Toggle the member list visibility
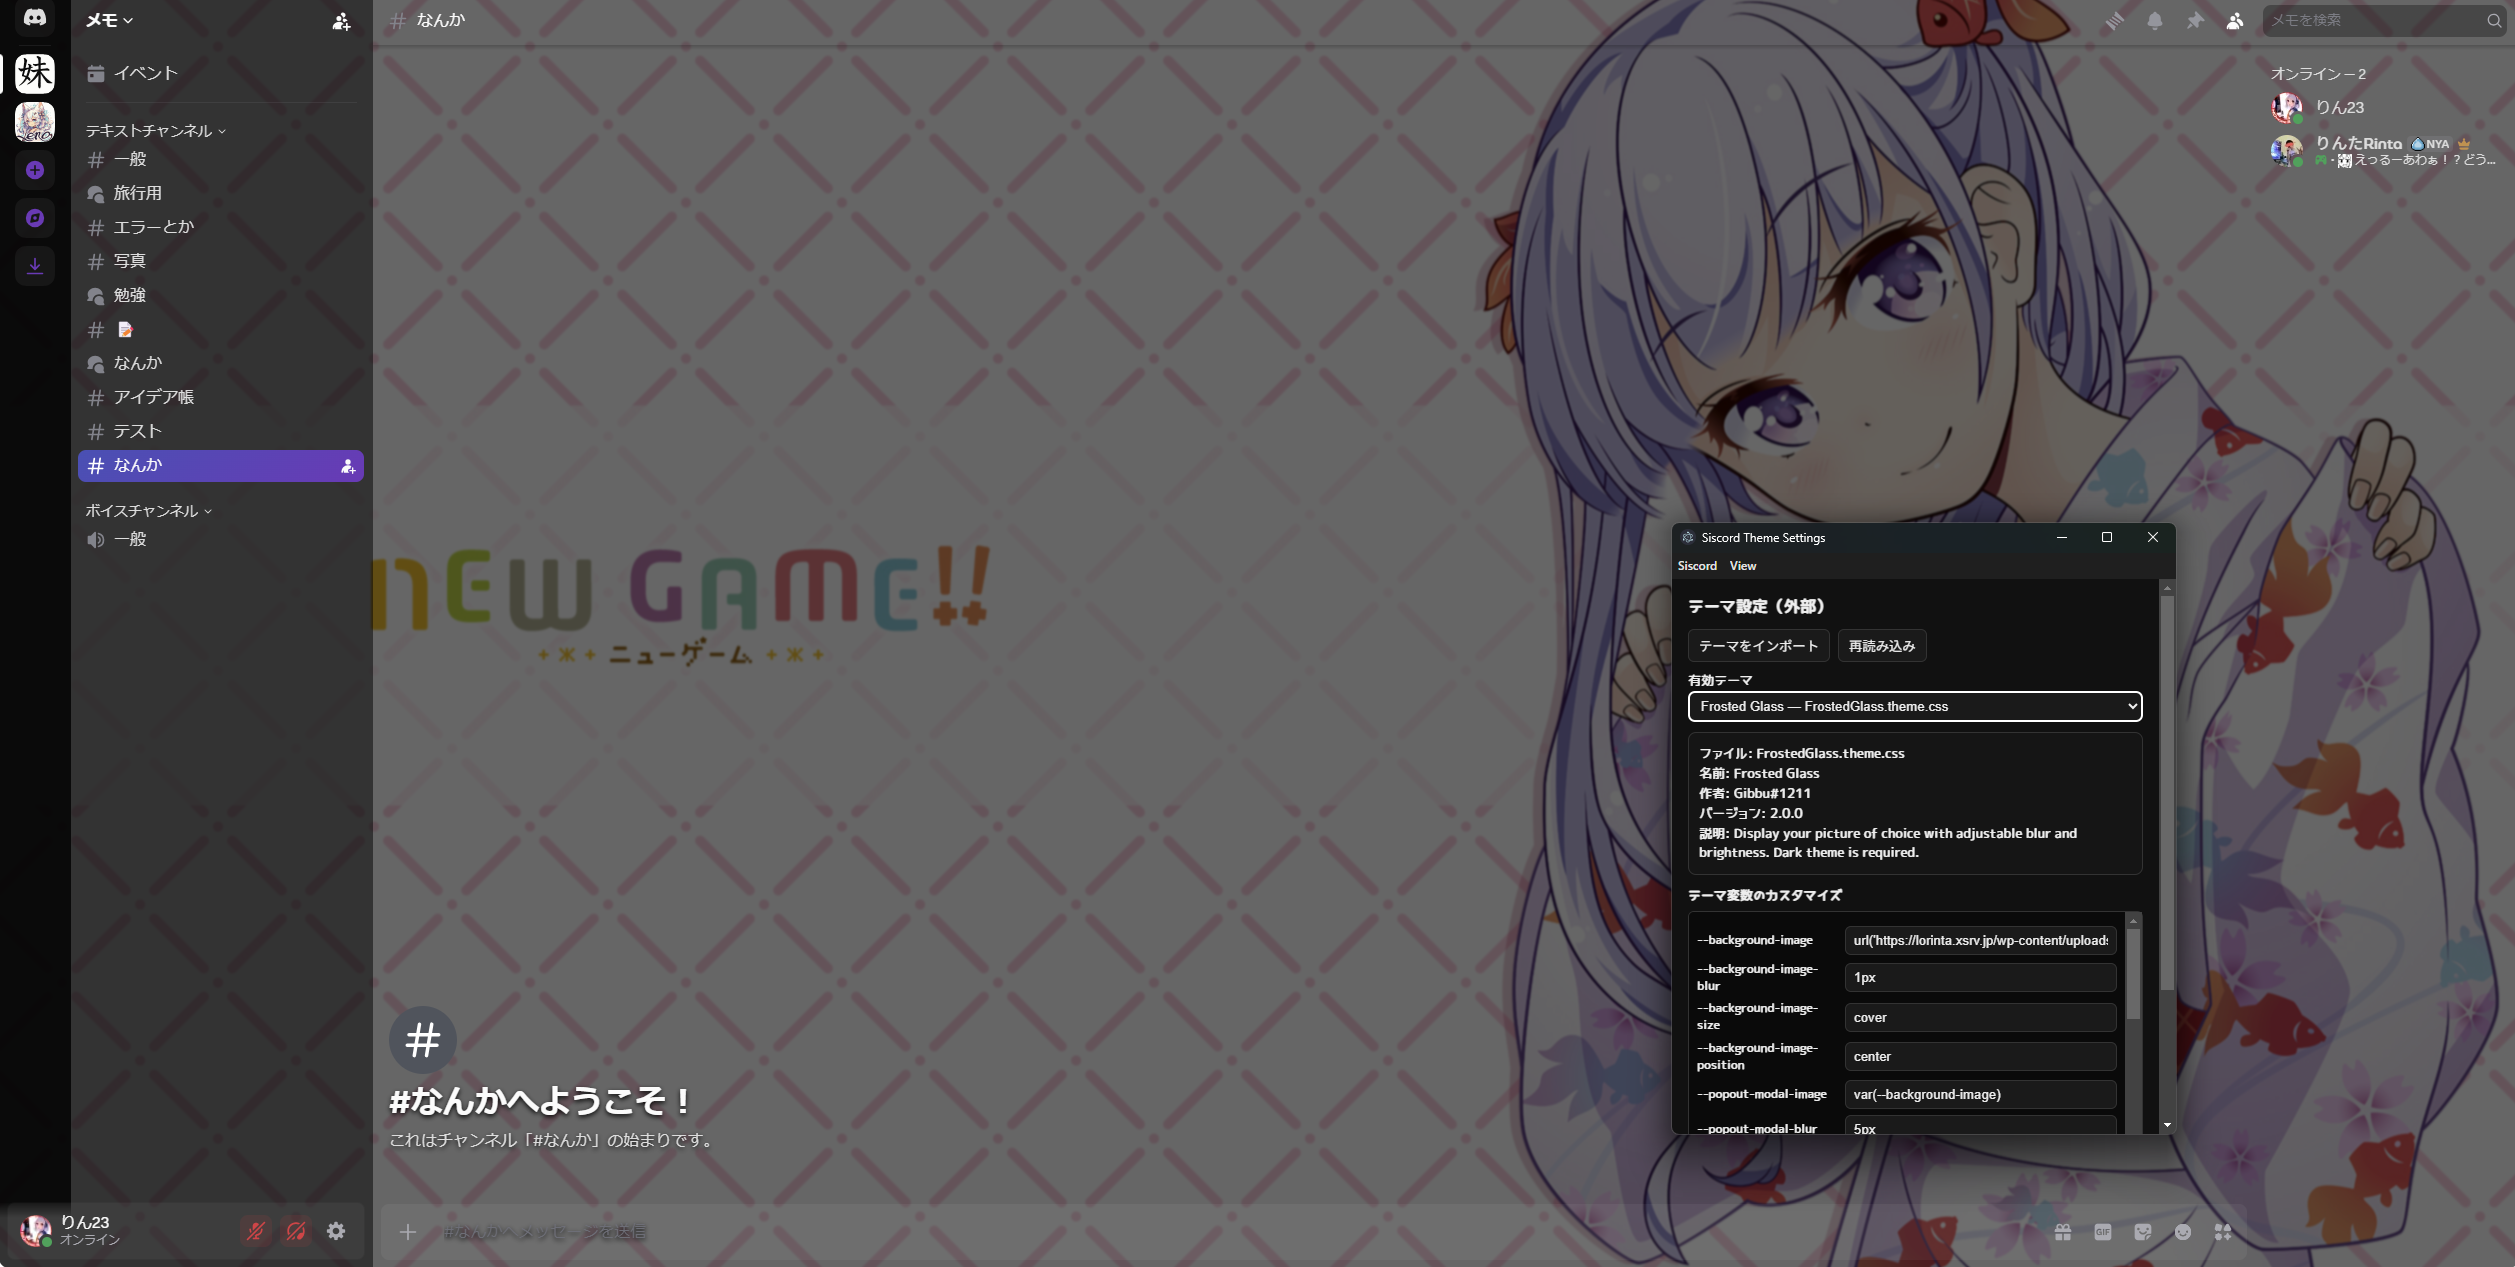Image resolution: width=2515 pixels, height=1267 pixels. coord(2234,20)
